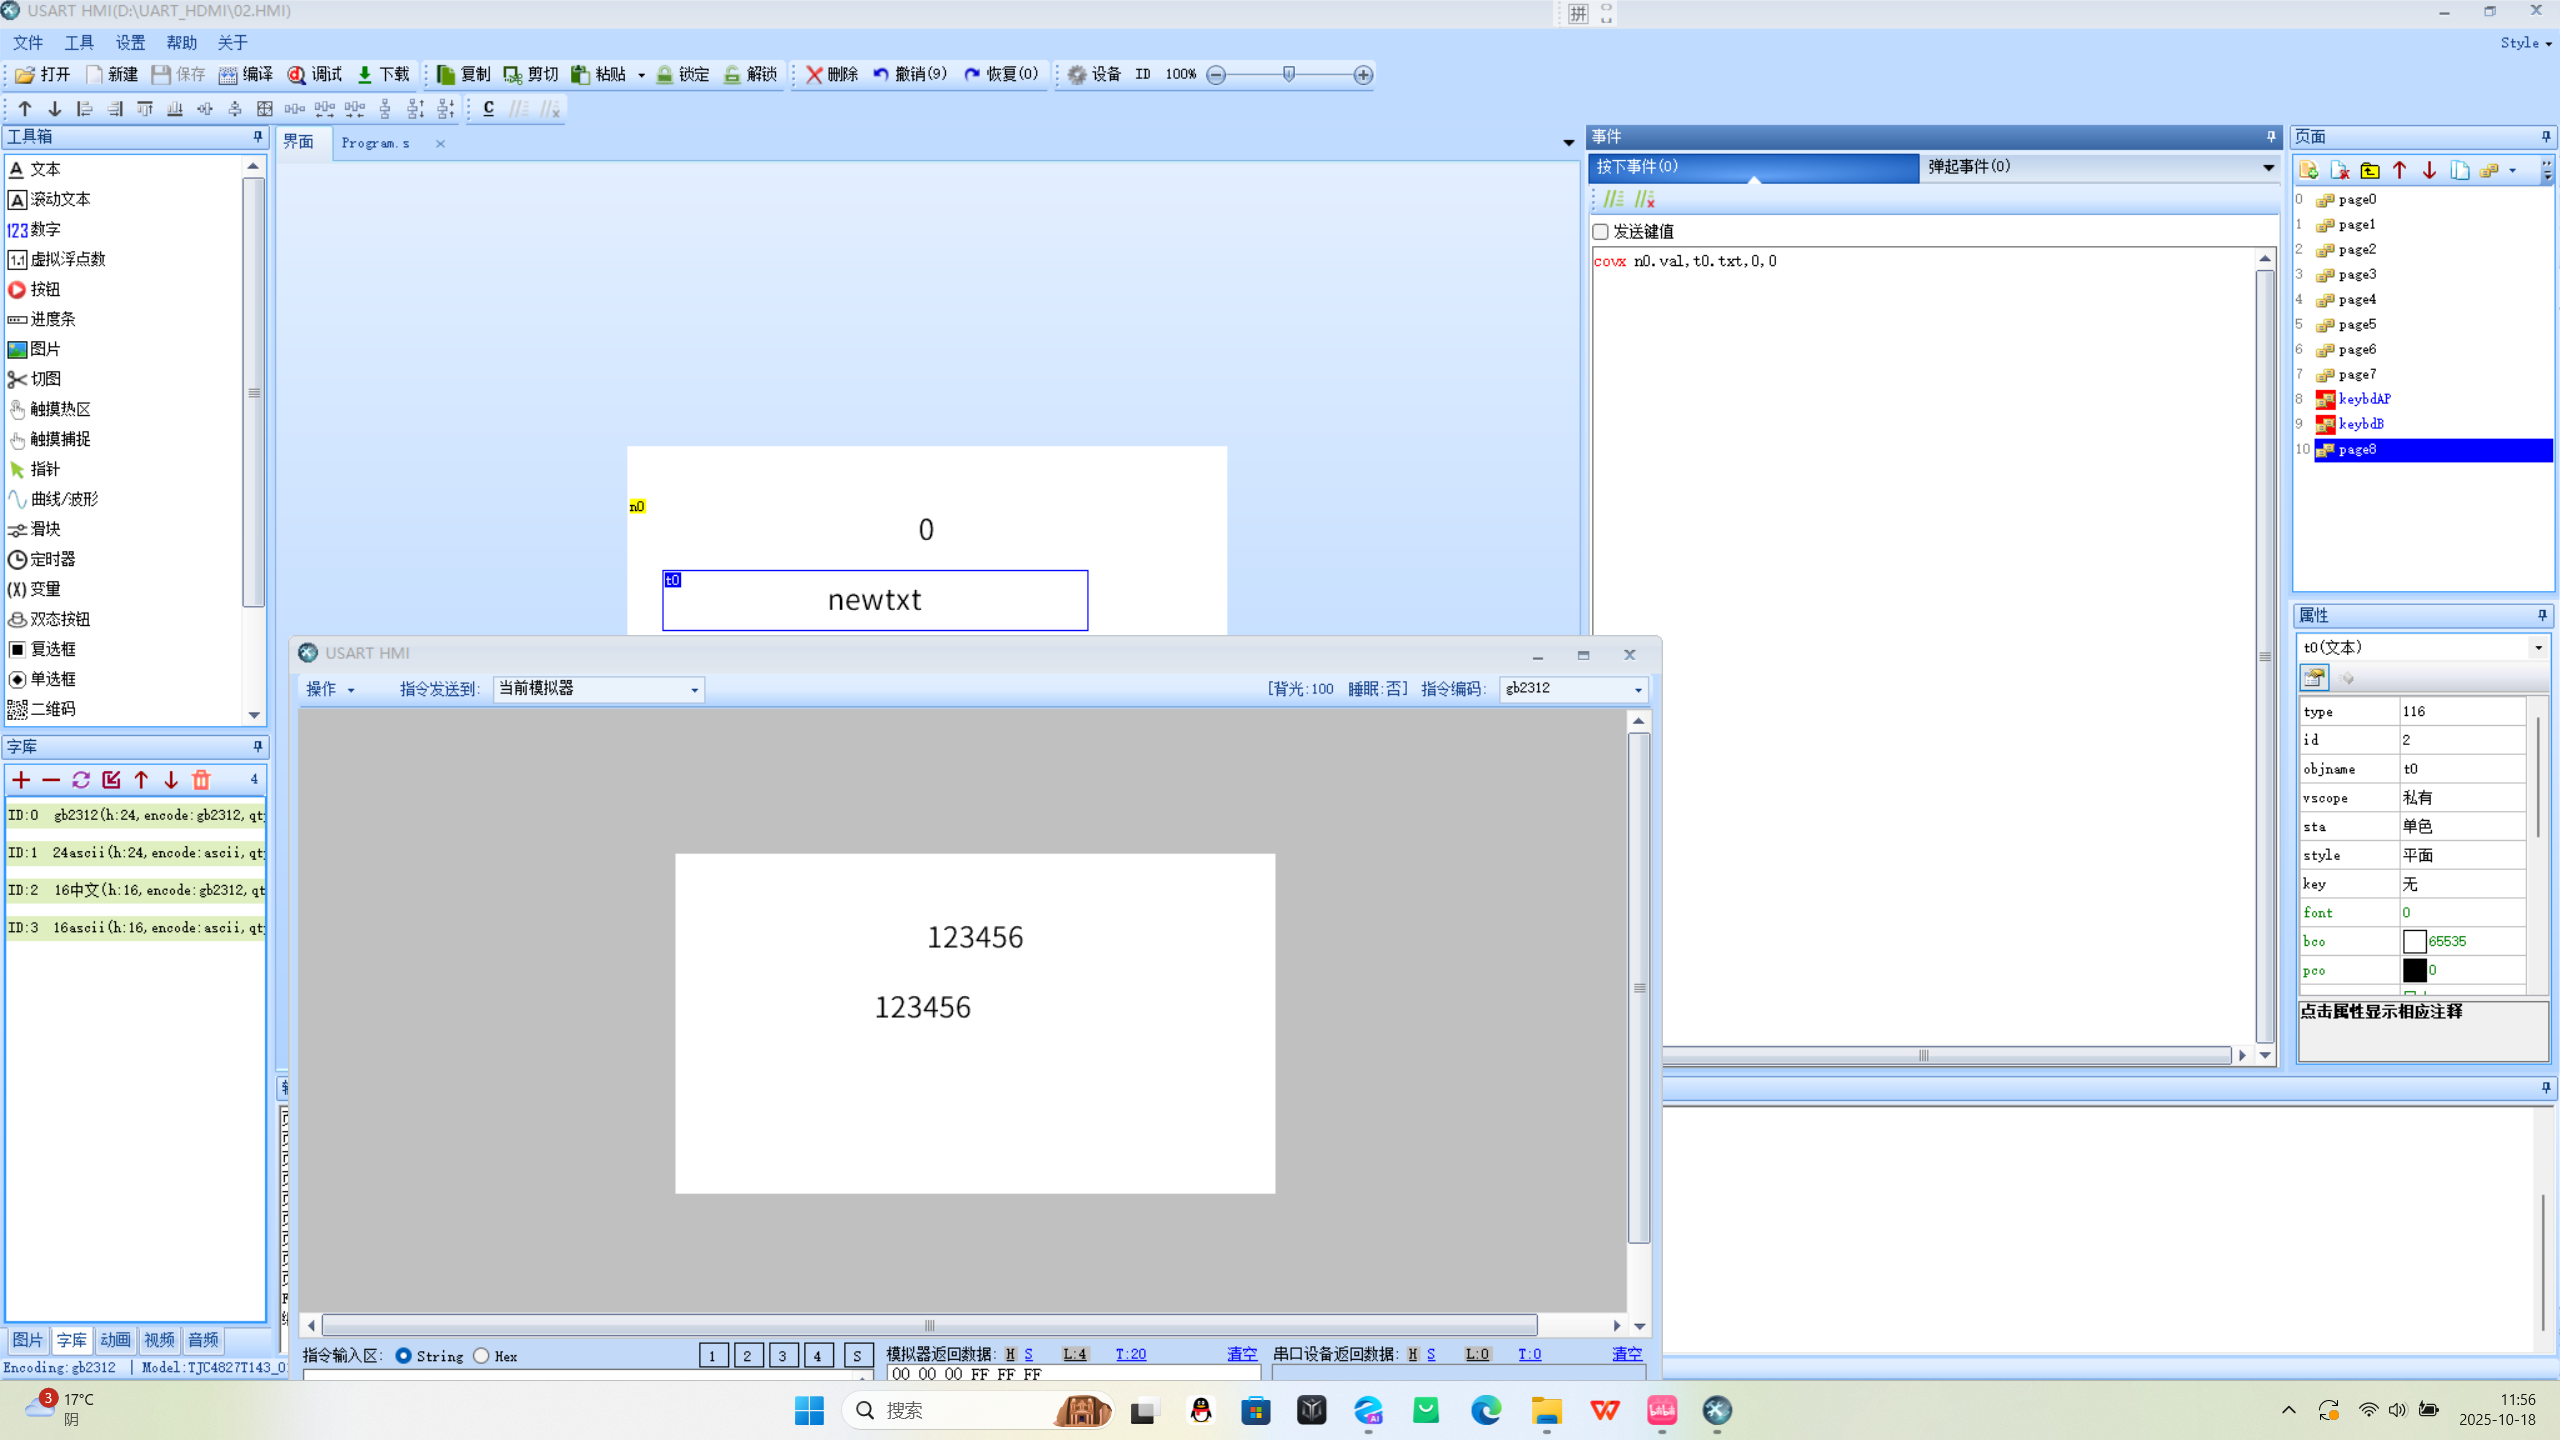Screen dimensions: 2560x1440
Task: Click the 下载 download toolbar icon
Action: (x=383, y=74)
